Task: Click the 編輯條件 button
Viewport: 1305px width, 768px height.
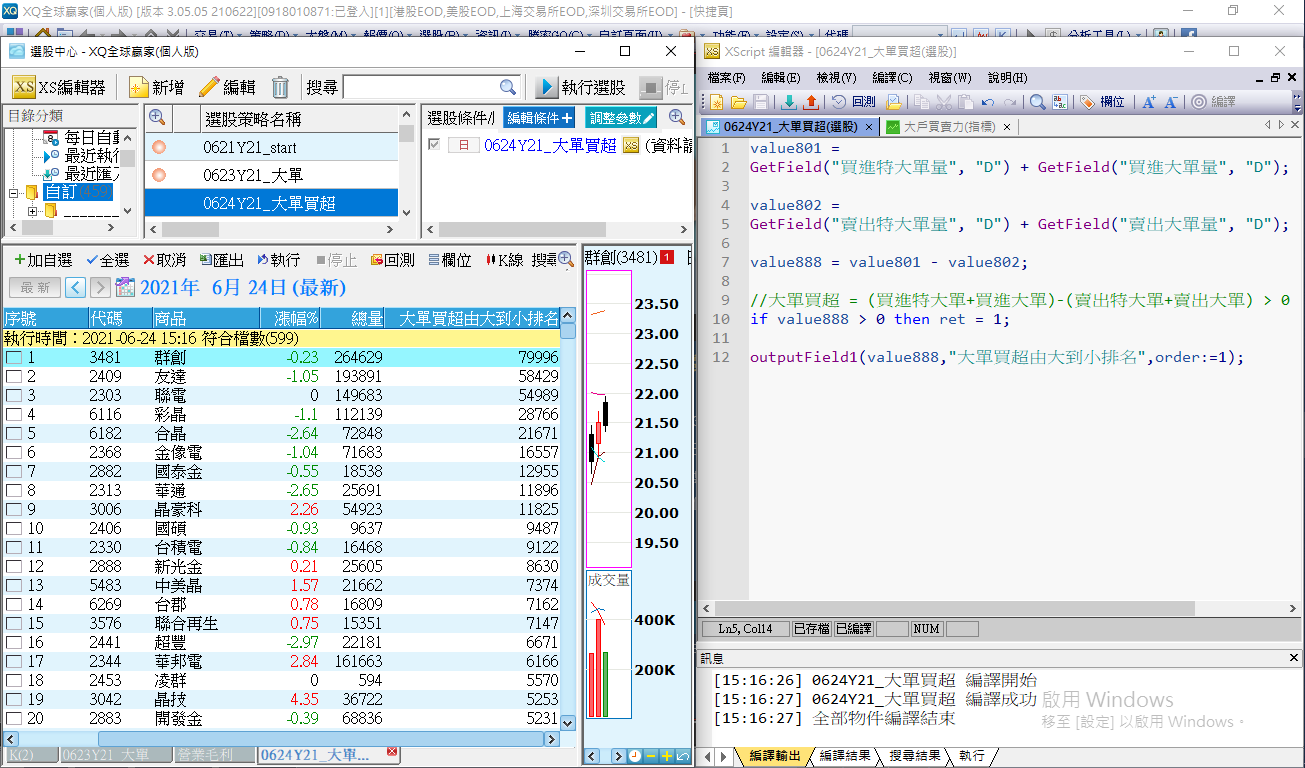Action: (x=540, y=118)
